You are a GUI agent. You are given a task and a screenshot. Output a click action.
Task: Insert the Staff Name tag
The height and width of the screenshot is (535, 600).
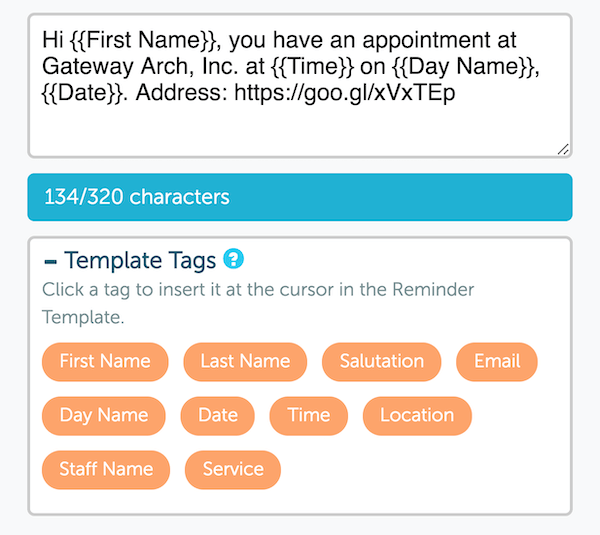(x=106, y=469)
